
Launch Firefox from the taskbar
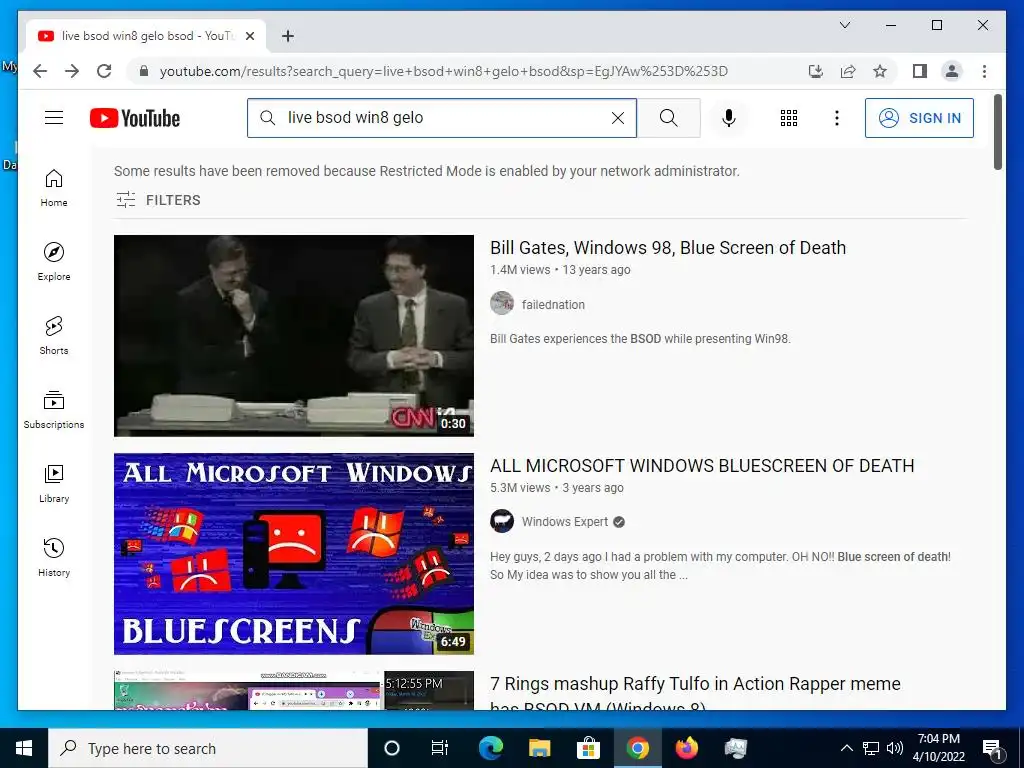(x=686, y=748)
